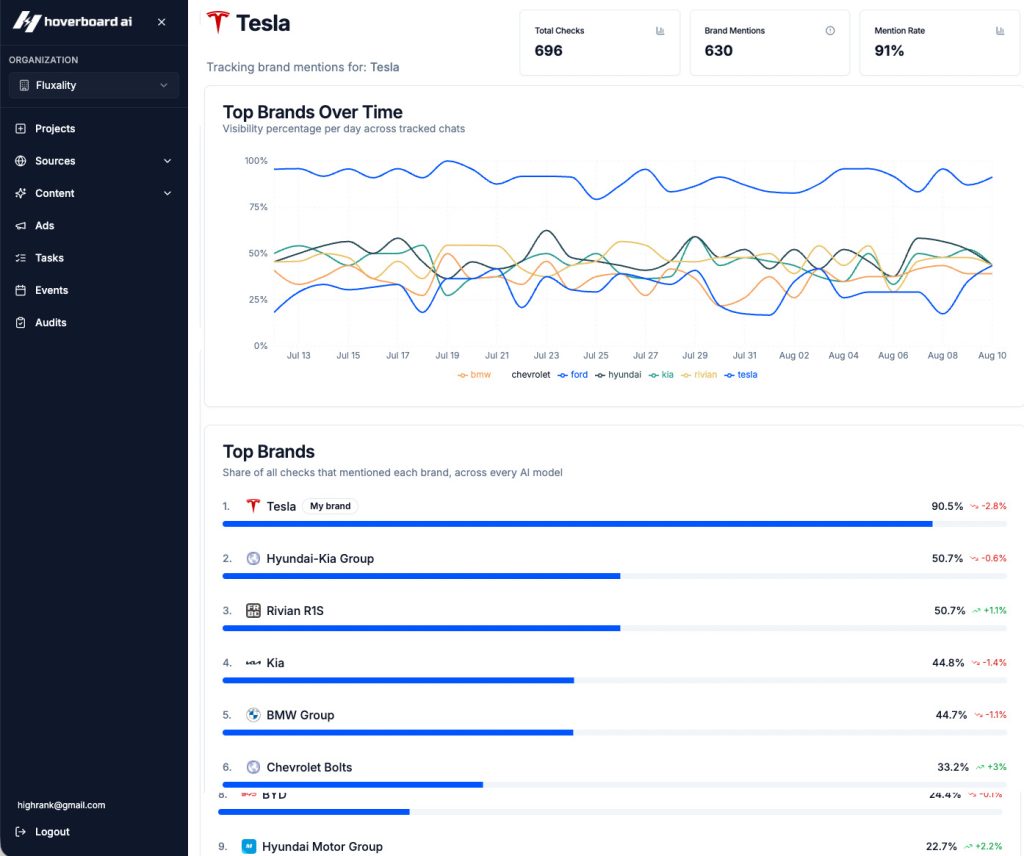Click the Tesla logo in page header
1024x856 pixels.
pos(217,22)
